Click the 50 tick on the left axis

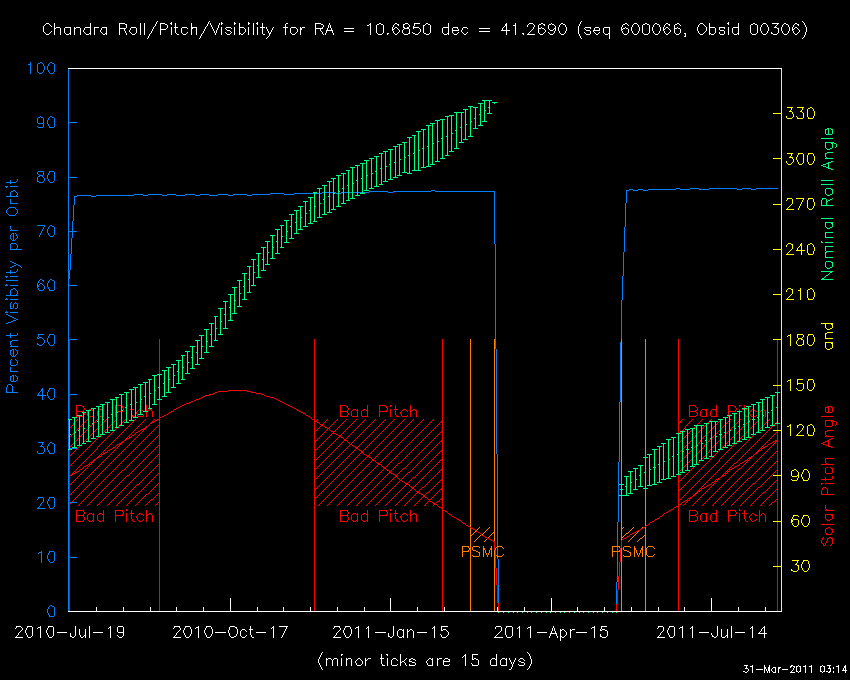(x=48, y=340)
